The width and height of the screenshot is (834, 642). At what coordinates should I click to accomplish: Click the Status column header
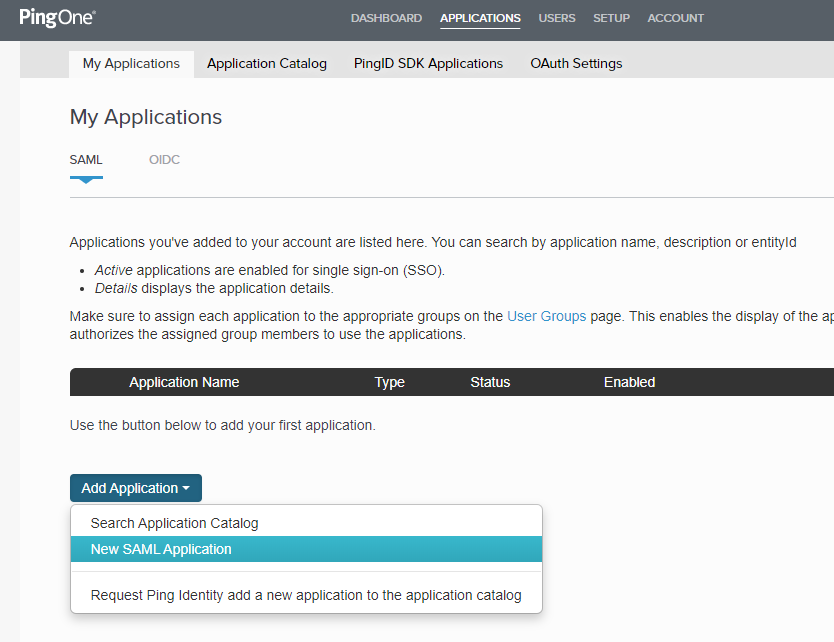click(490, 382)
